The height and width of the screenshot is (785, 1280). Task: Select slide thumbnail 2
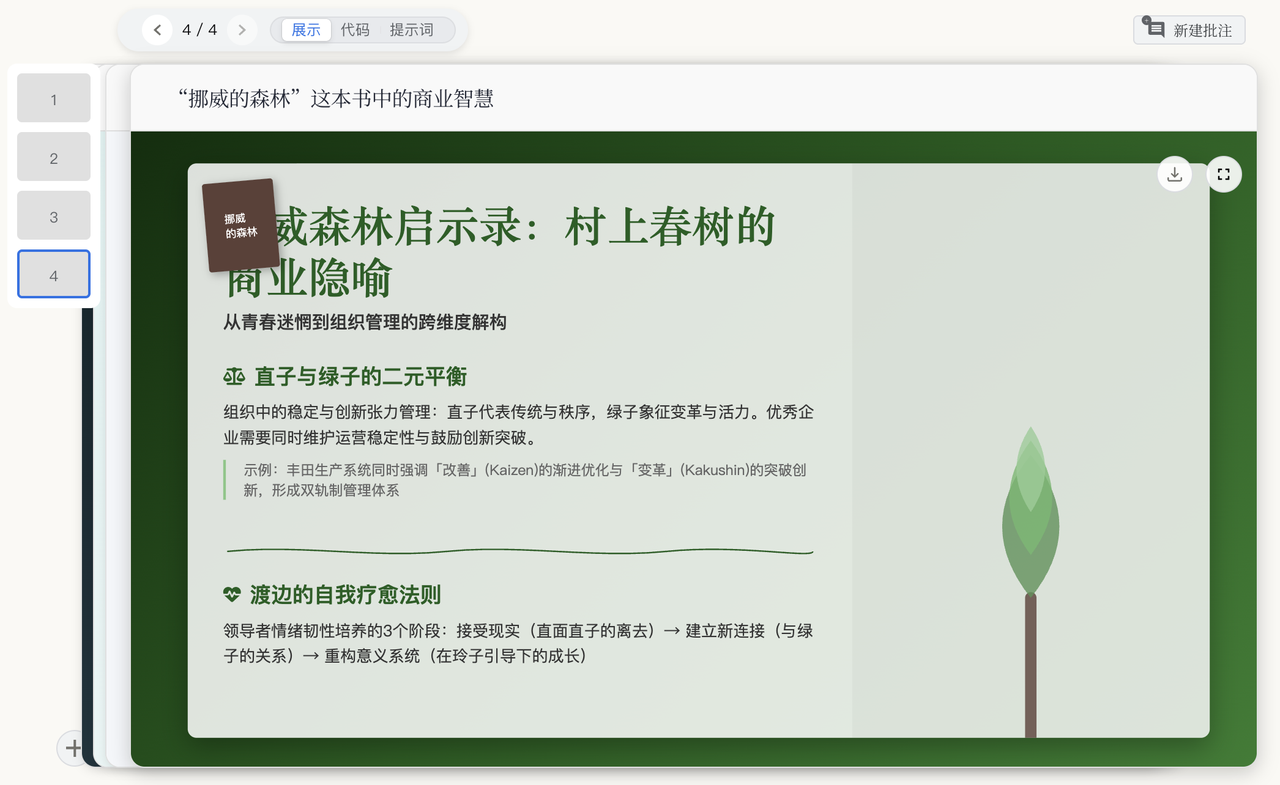click(x=54, y=158)
